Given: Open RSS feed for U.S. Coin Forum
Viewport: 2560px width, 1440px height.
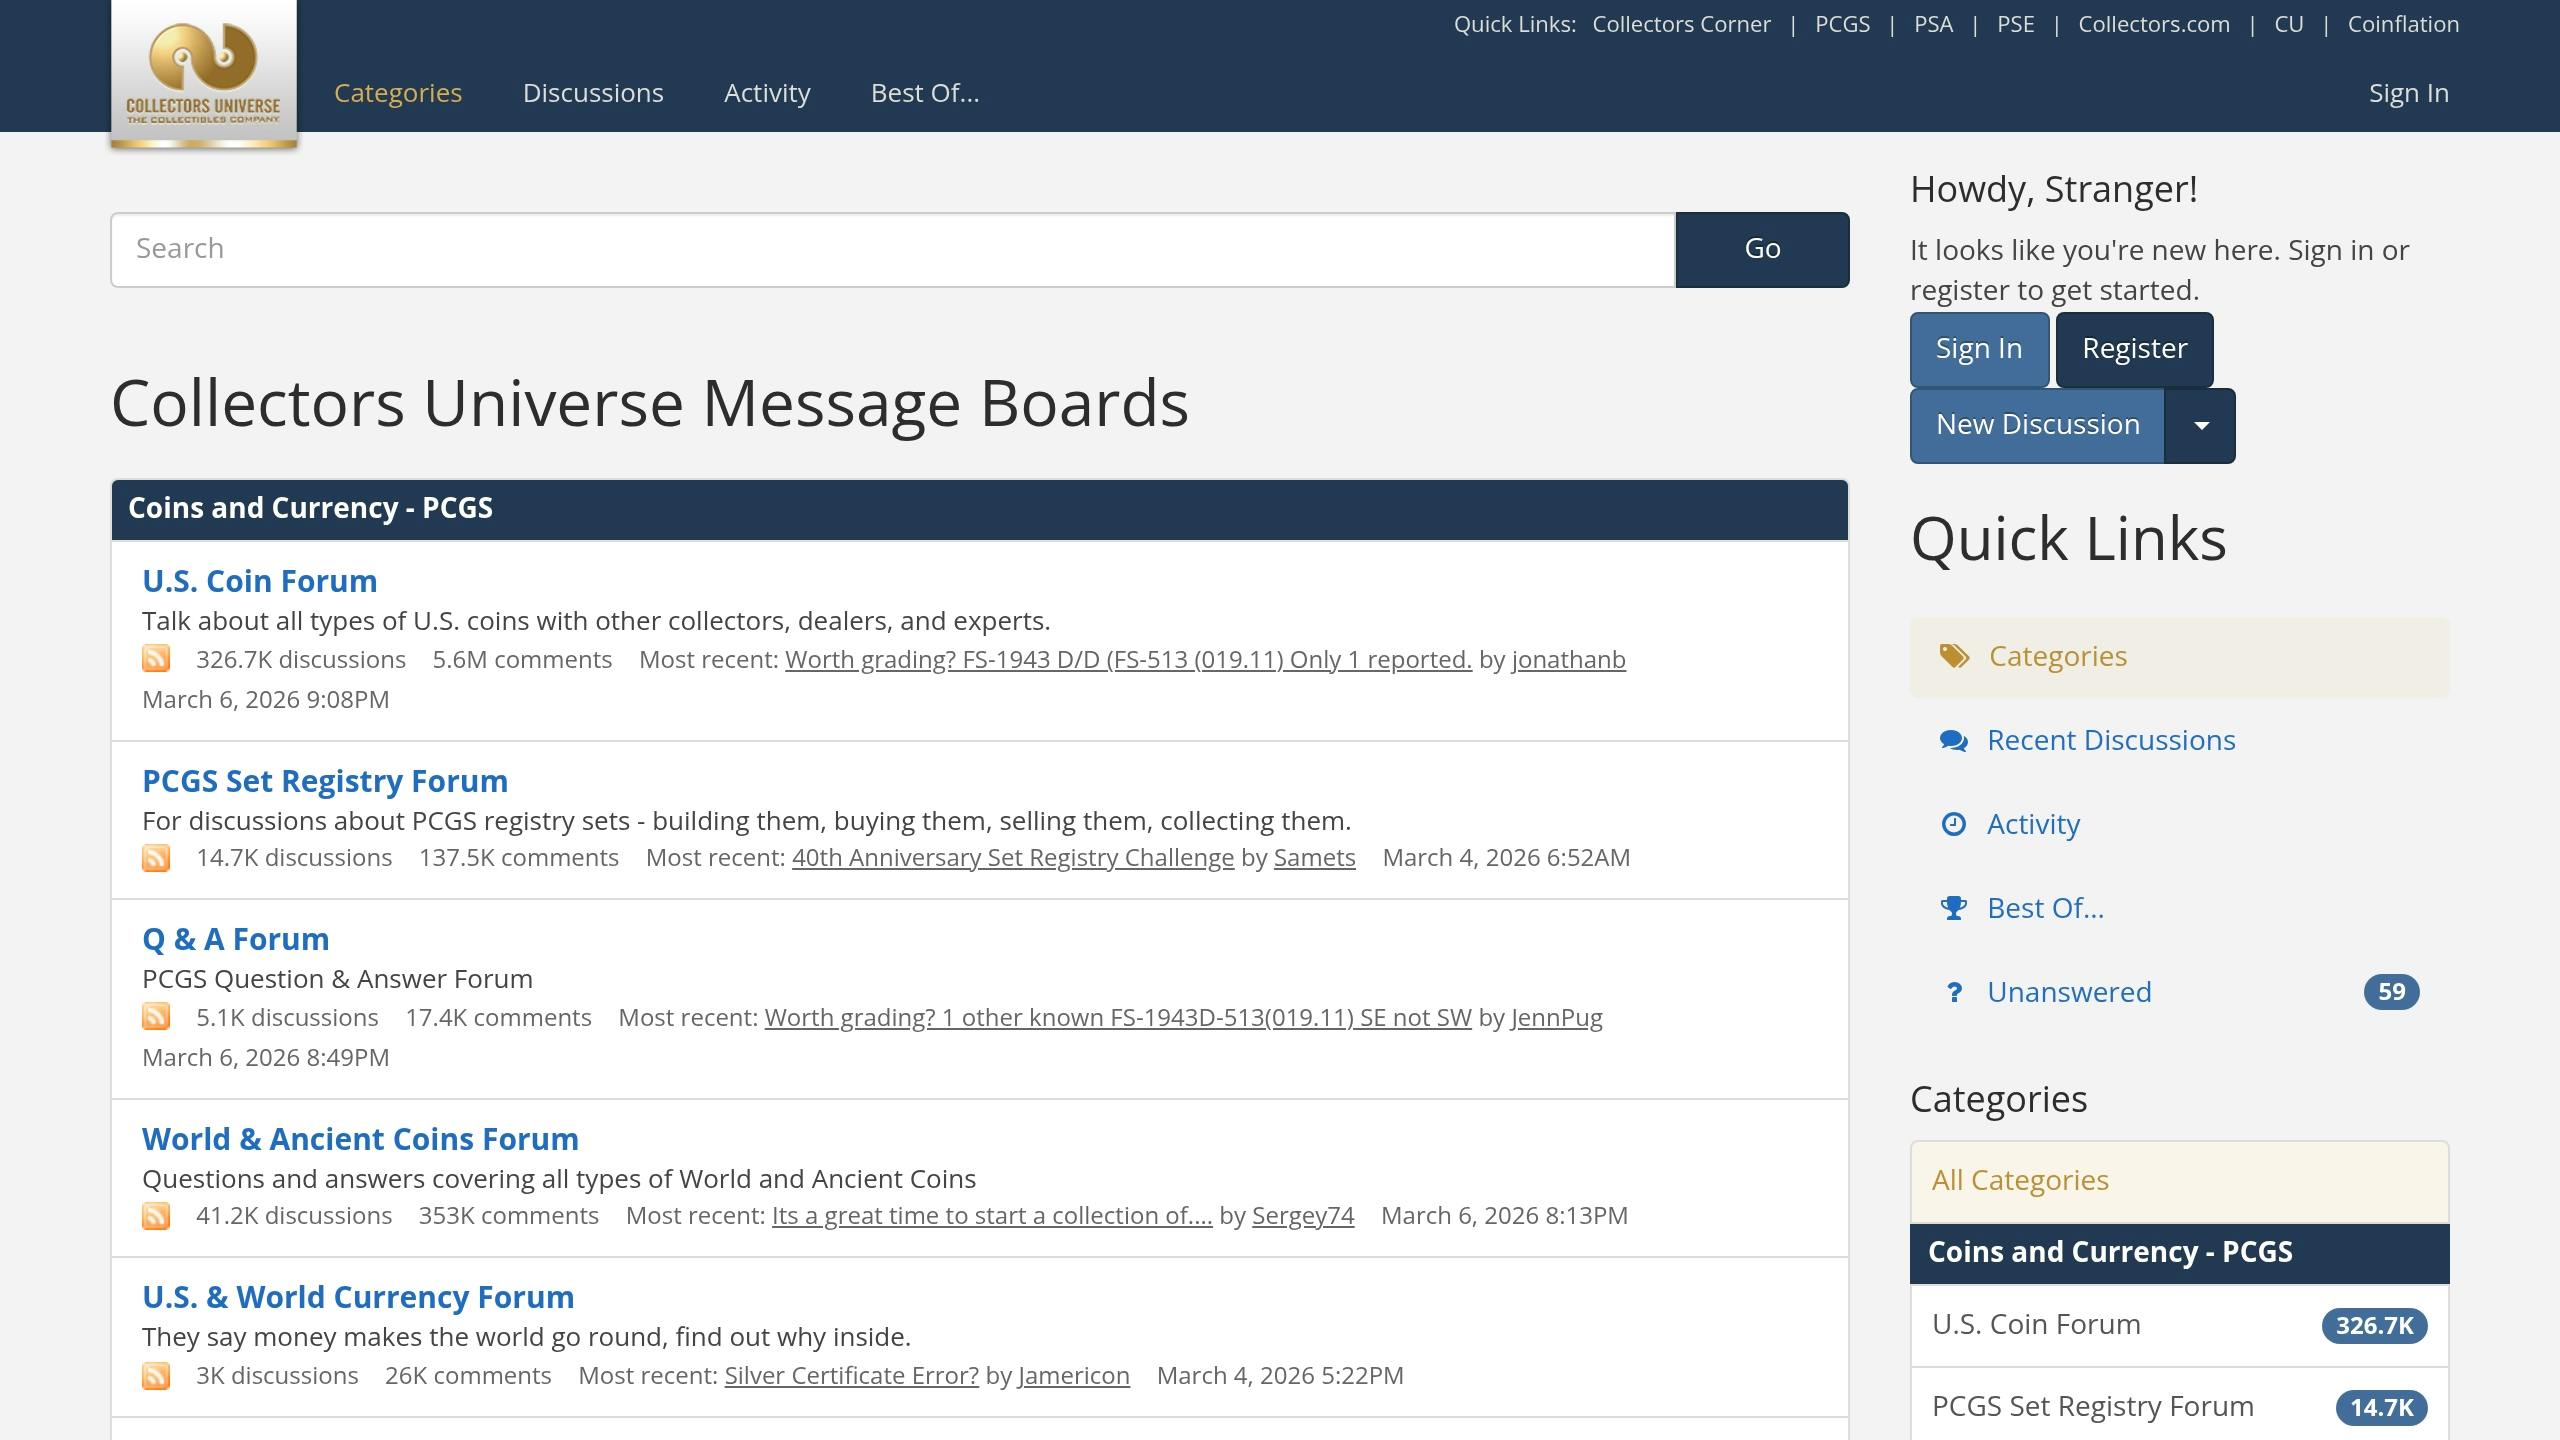Looking at the screenshot, I should click(156, 659).
